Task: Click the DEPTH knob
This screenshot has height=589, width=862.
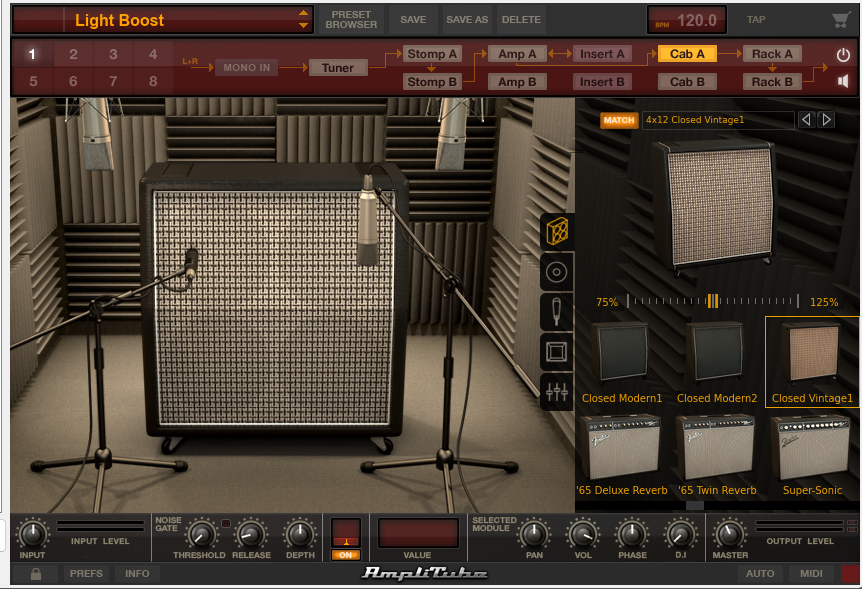Action: tap(300, 533)
